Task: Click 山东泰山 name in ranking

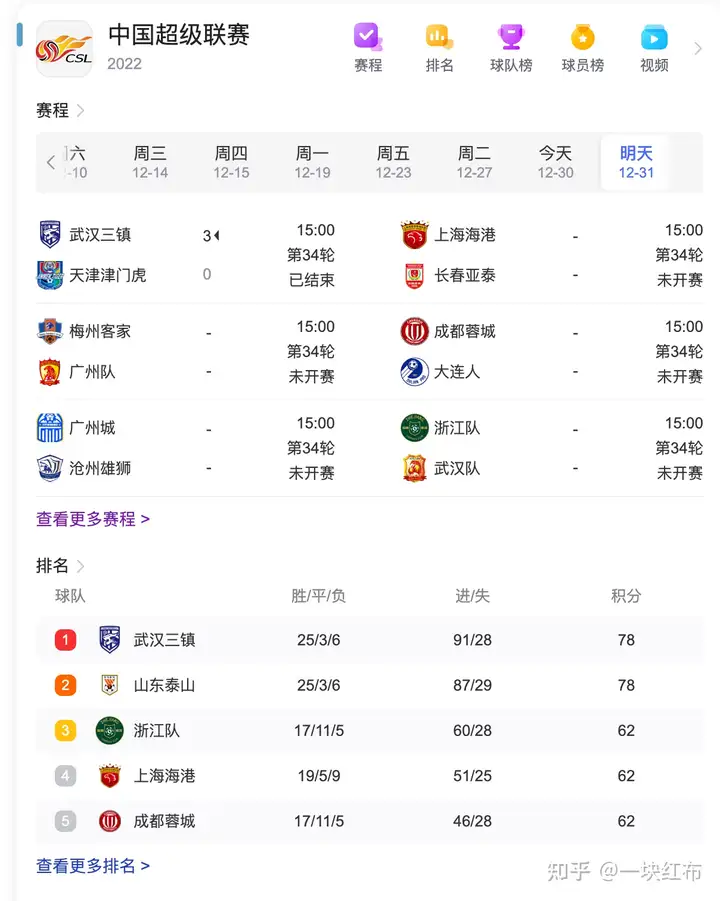Action: pyautogui.click(x=164, y=685)
